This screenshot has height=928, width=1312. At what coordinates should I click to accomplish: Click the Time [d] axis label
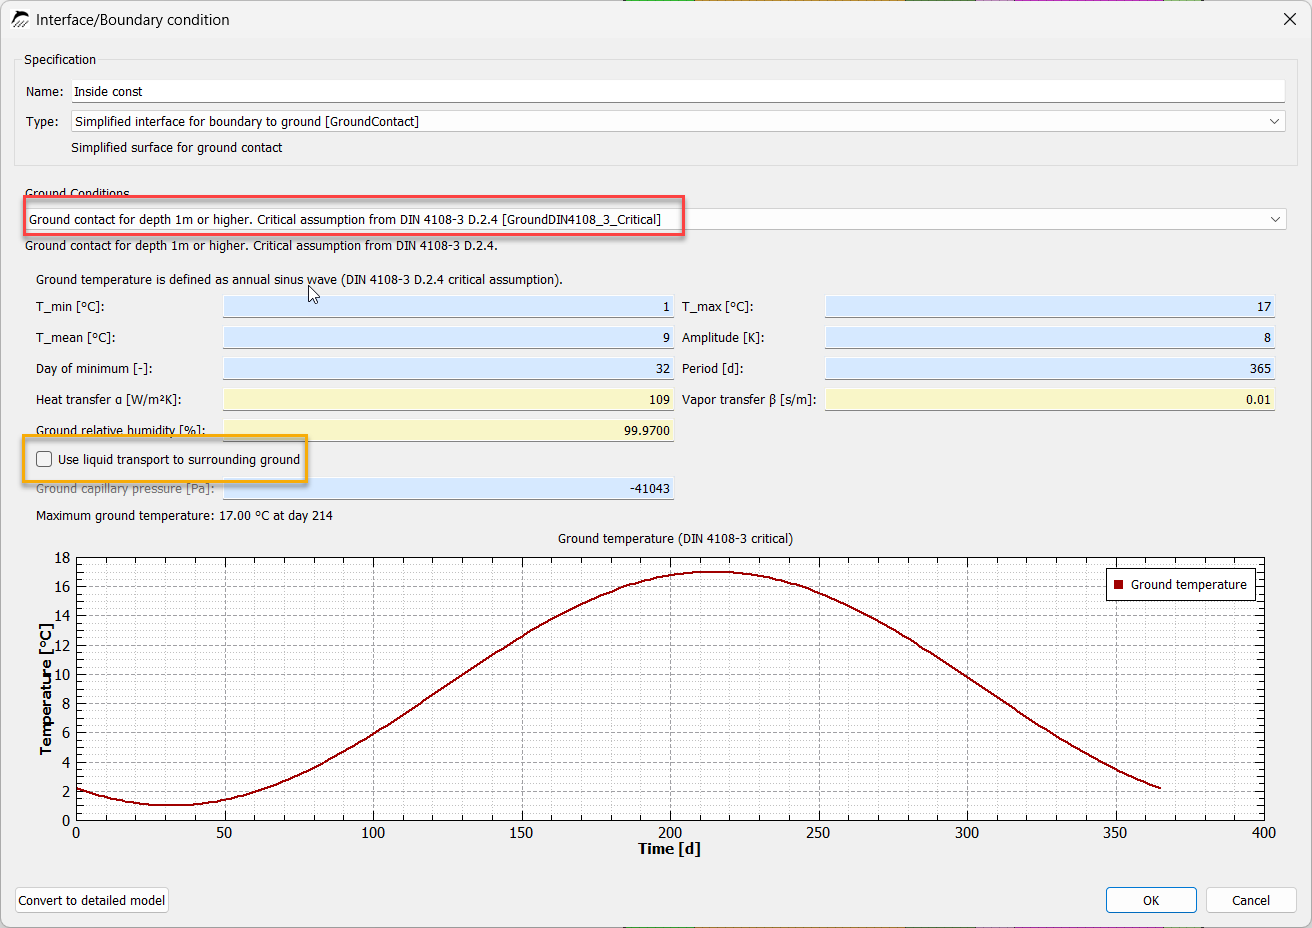tap(669, 849)
